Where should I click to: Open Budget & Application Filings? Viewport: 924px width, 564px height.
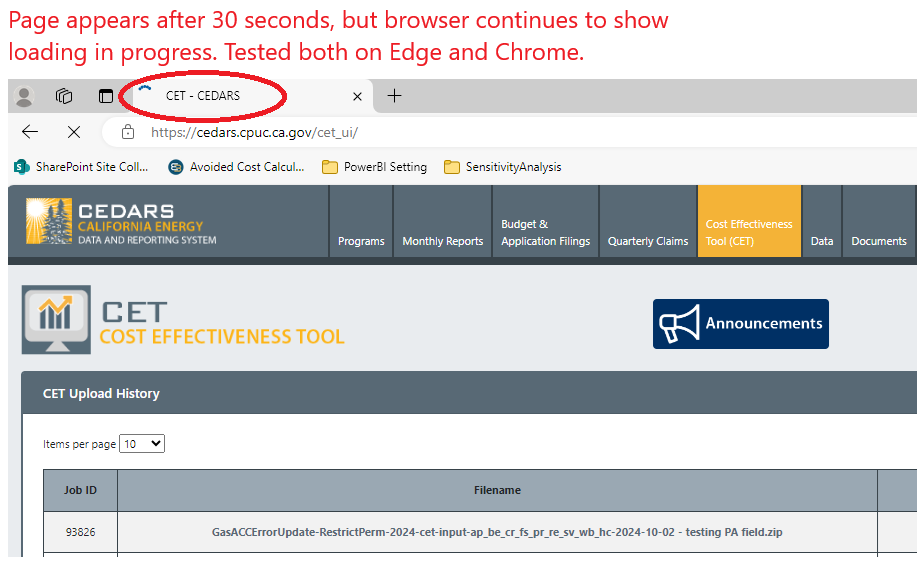pyautogui.click(x=545, y=232)
